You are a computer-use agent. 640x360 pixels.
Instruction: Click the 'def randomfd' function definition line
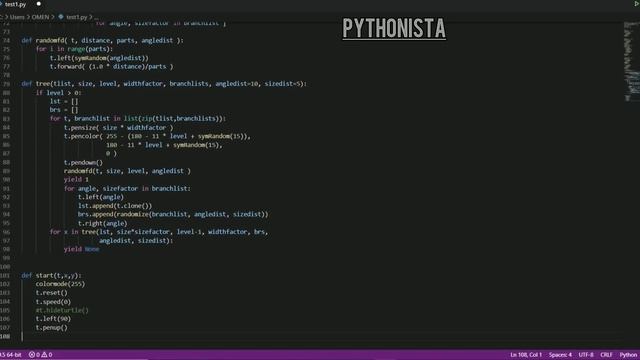coord(102,40)
